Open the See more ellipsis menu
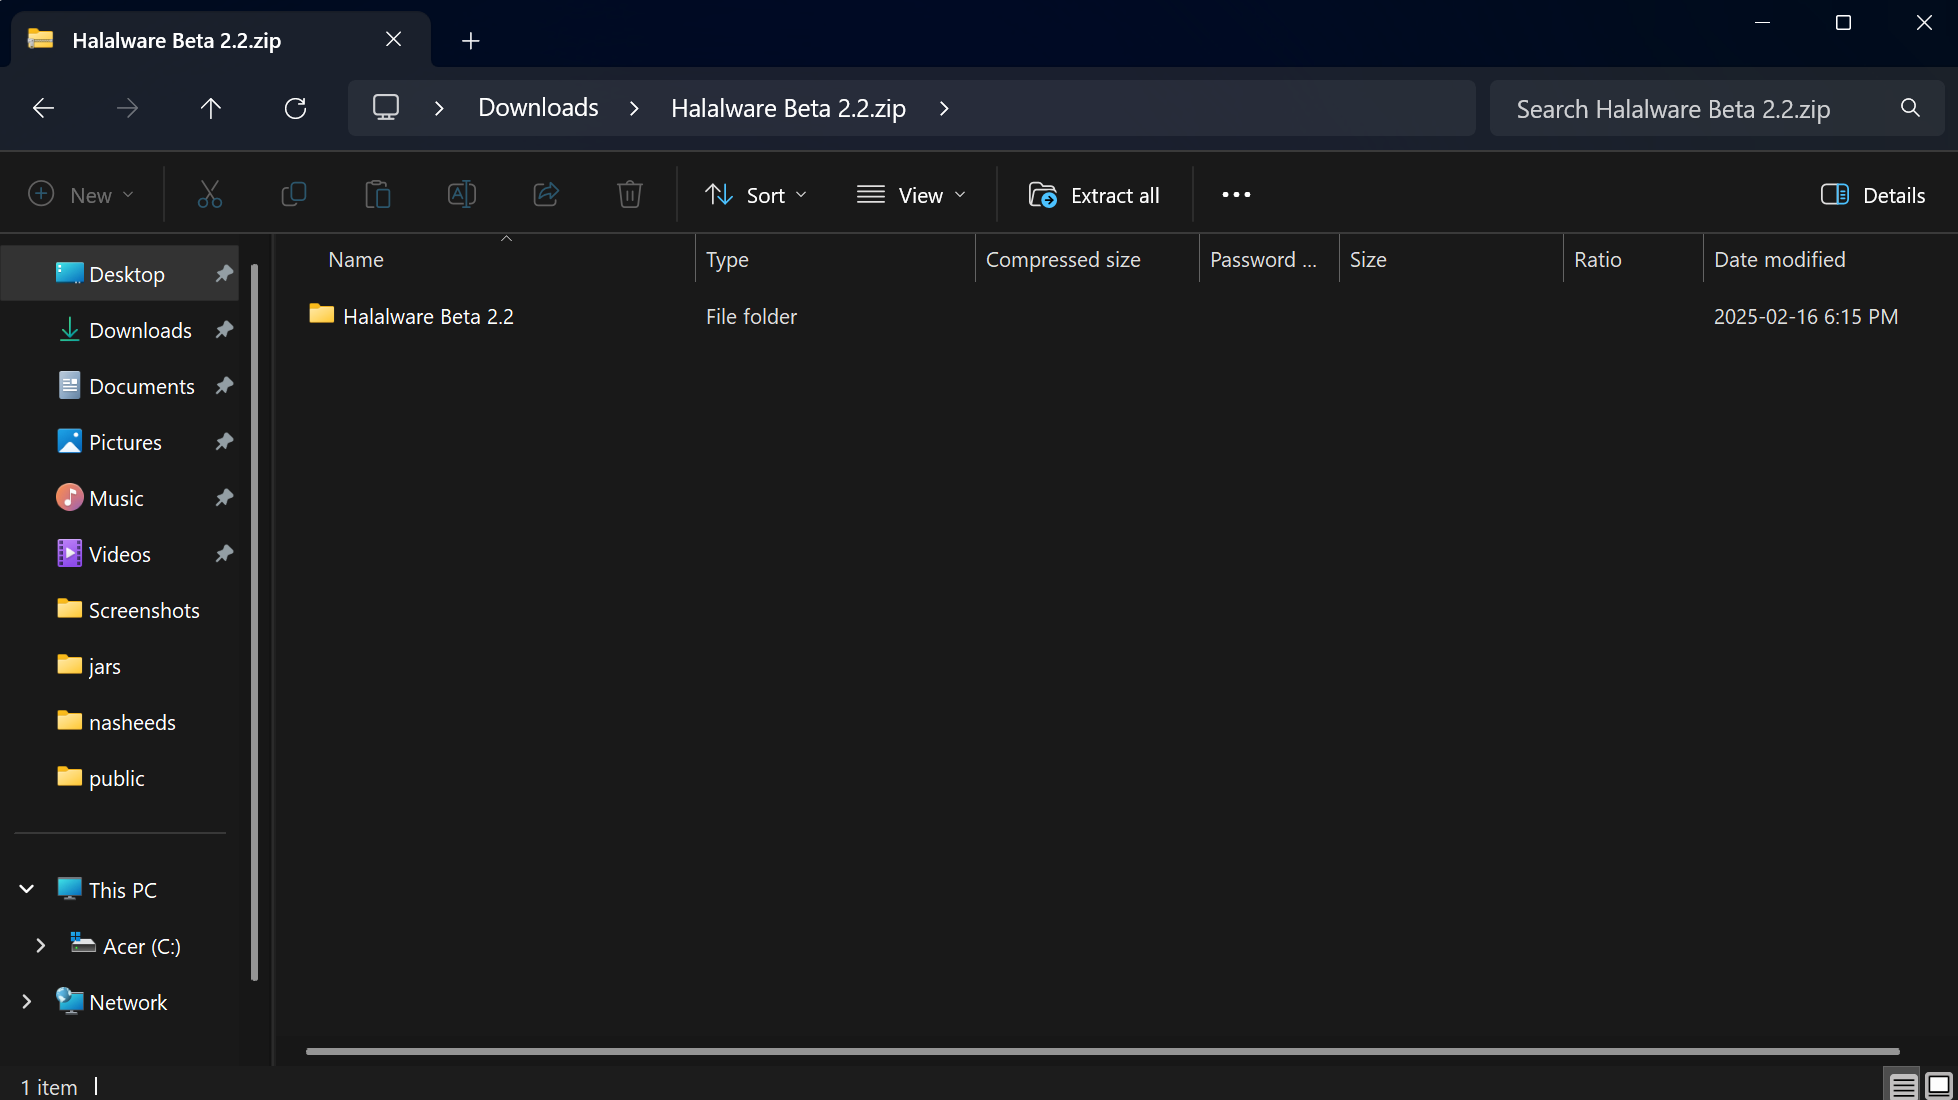Viewport: 1958px width, 1100px height. pyautogui.click(x=1236, y=195)
